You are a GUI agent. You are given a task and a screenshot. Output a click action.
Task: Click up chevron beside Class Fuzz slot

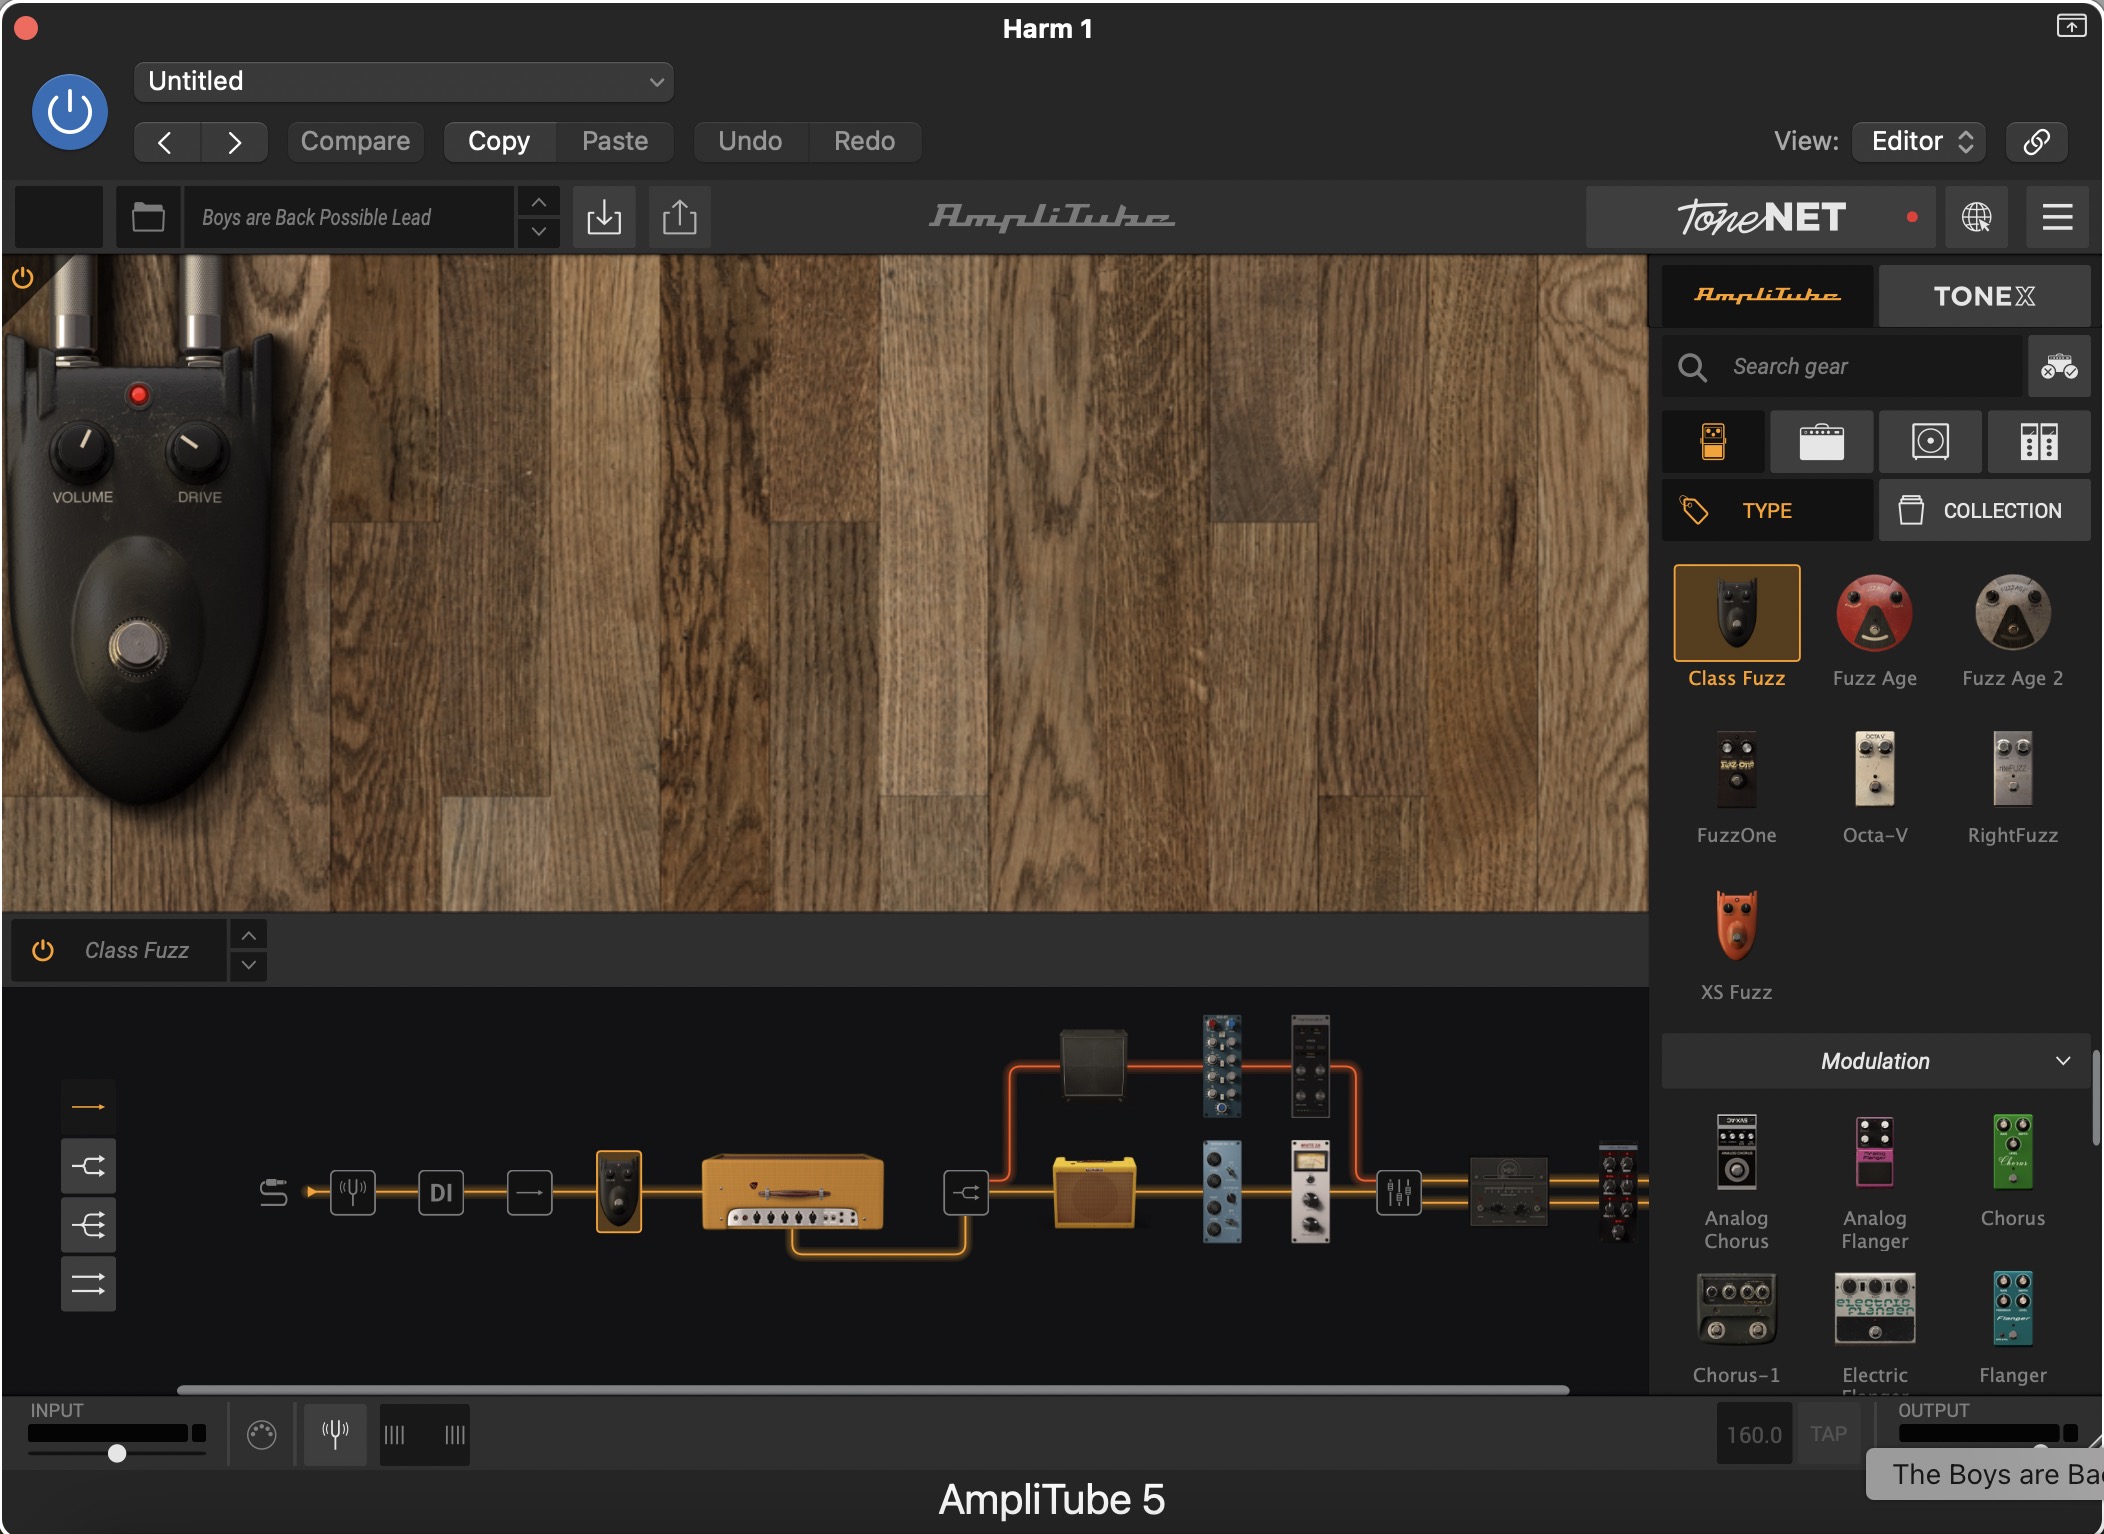pos(249,935)
